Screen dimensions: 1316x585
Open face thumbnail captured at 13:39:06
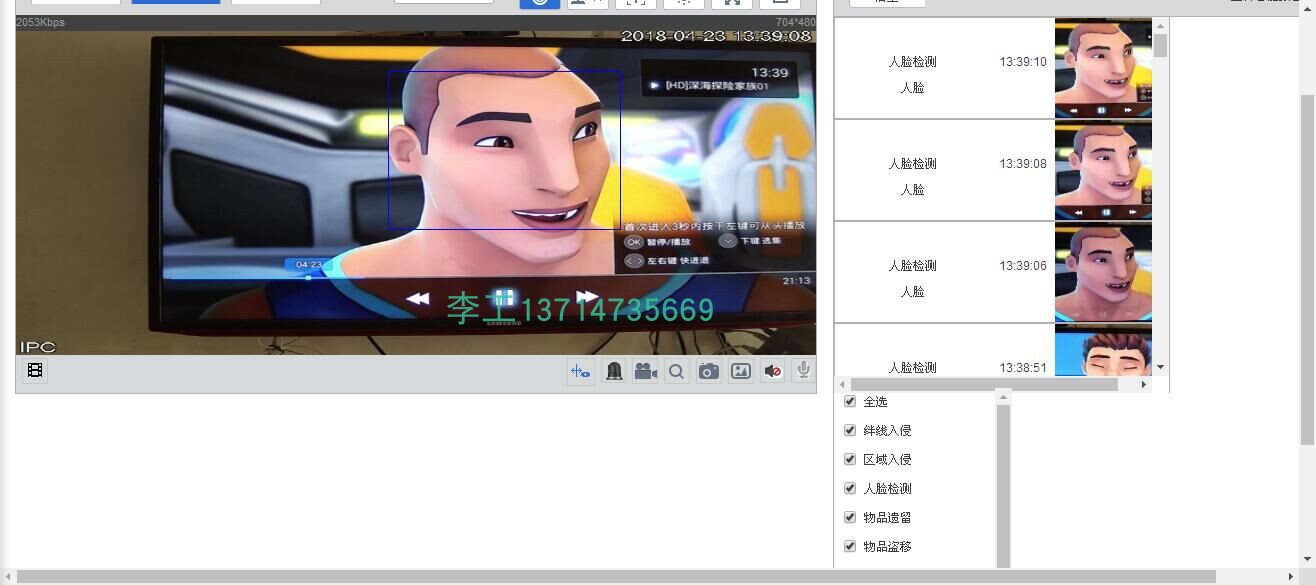(x=1103, y=272)
